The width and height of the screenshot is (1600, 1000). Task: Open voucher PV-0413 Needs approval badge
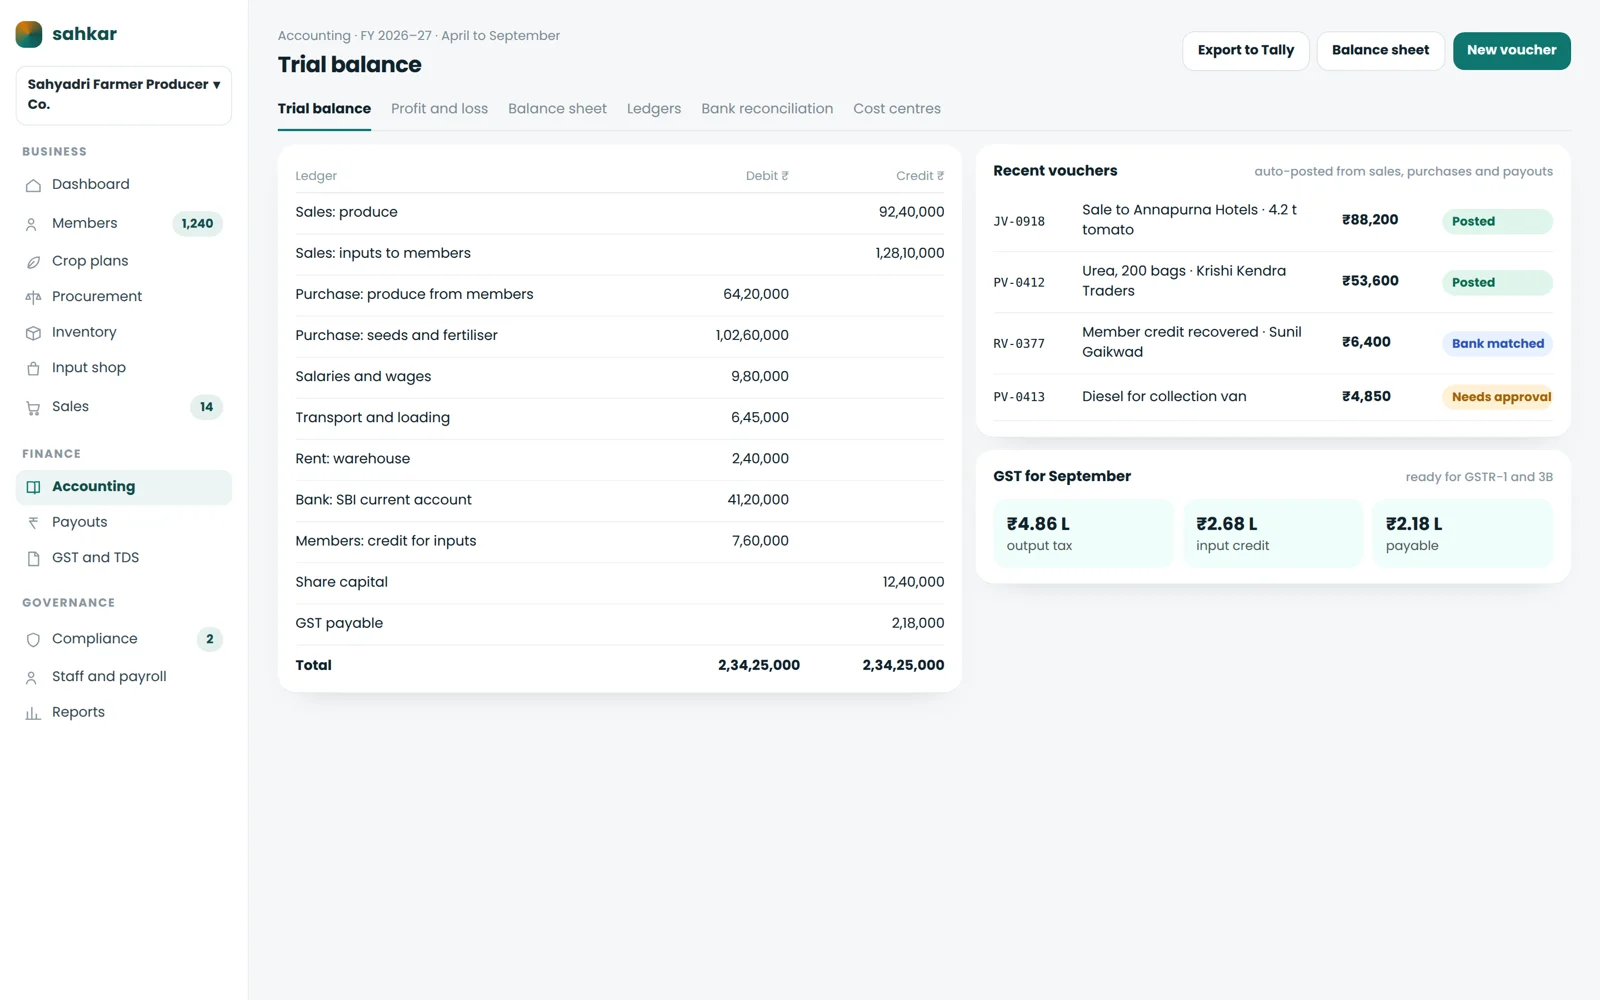[x=1498, y=397]
